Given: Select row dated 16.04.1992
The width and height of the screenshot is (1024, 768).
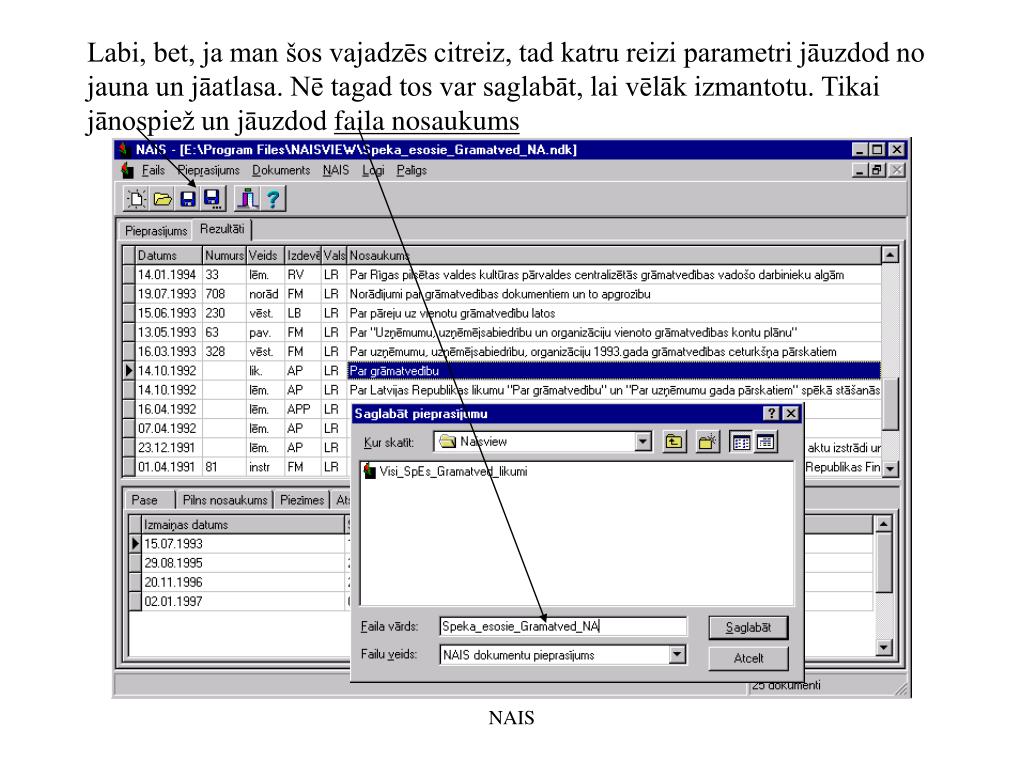Looking at the screenshot, I should click(x=237, y=409).
